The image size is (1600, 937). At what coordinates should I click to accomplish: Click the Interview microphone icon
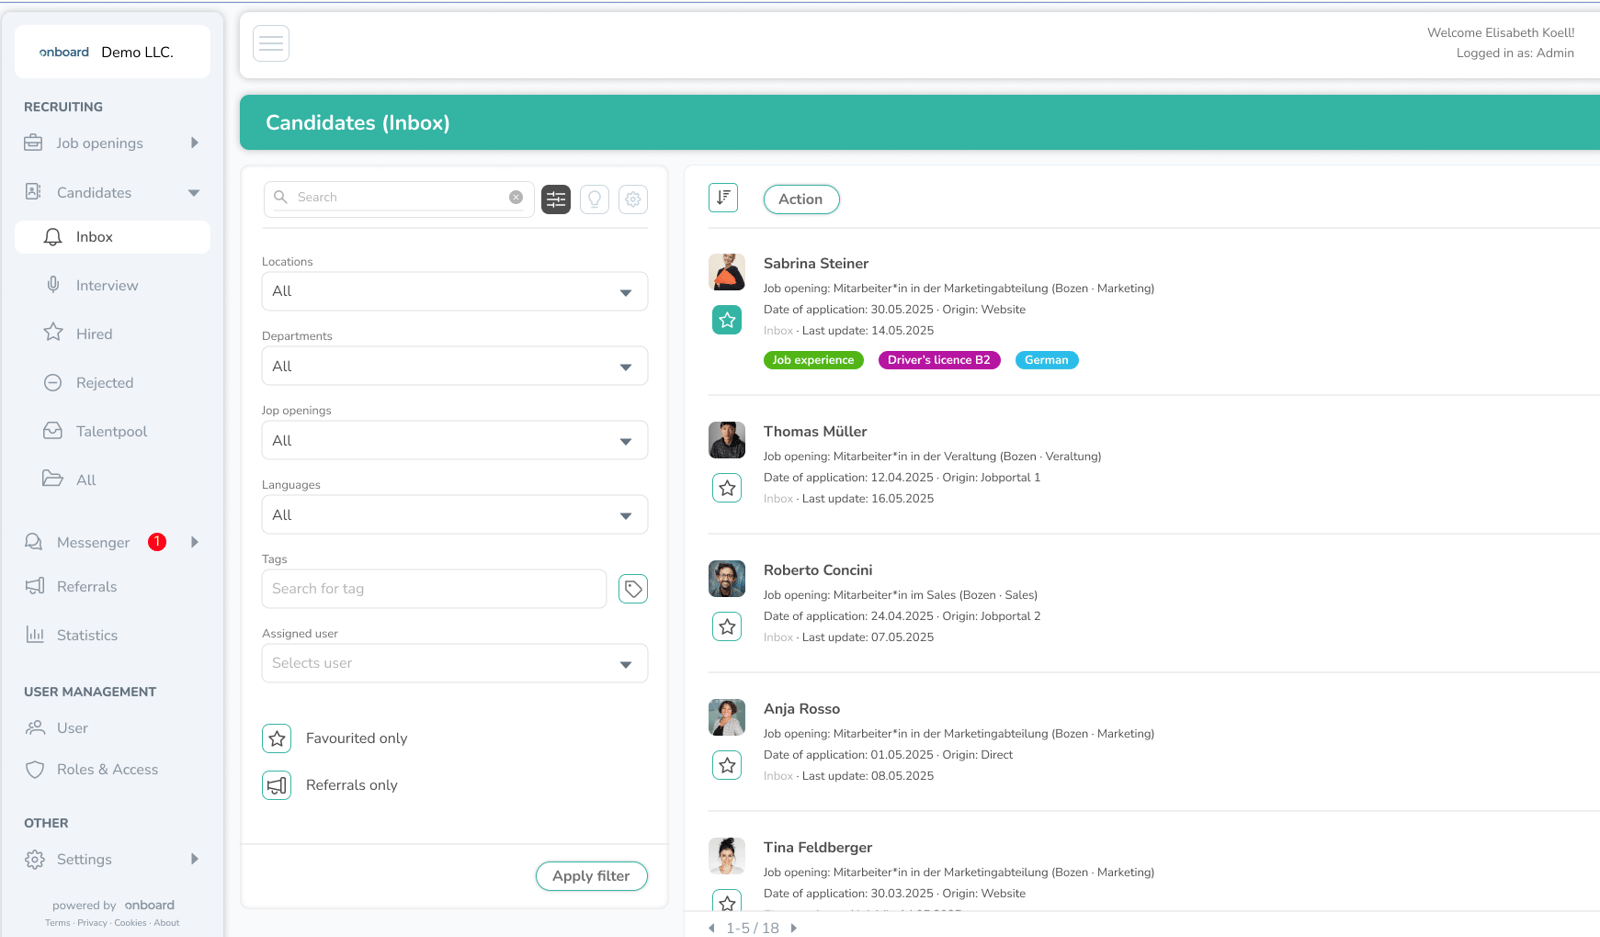pyautogui.click(x=53, y=285)
